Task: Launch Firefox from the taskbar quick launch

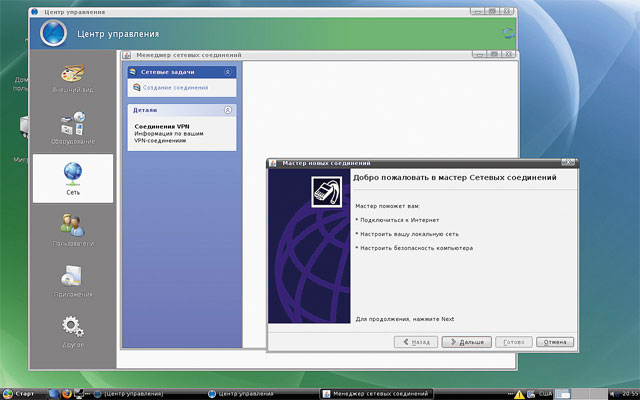Action: point(67,394)
